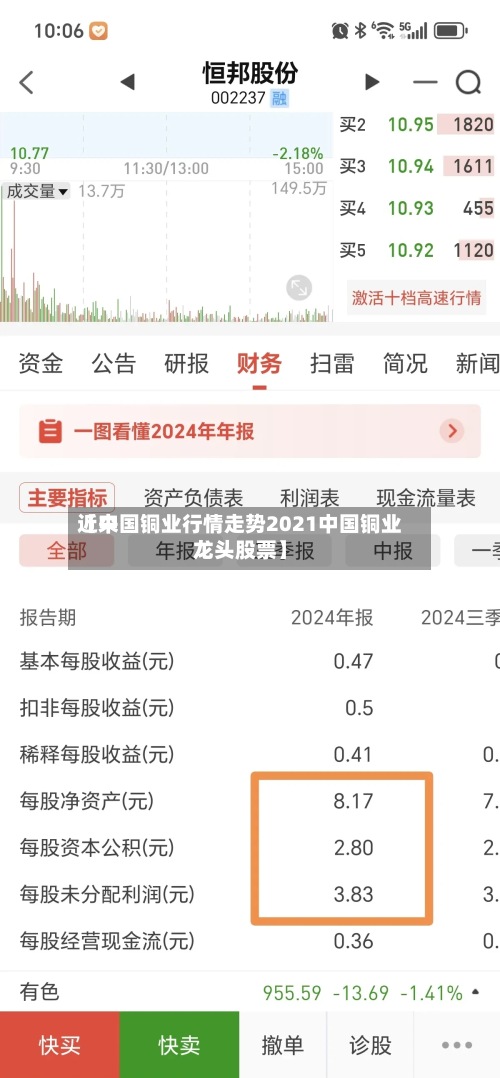
Task: Select the 主要指标 sub-tab
Action: pyautogui.click(x=67, y=498)
